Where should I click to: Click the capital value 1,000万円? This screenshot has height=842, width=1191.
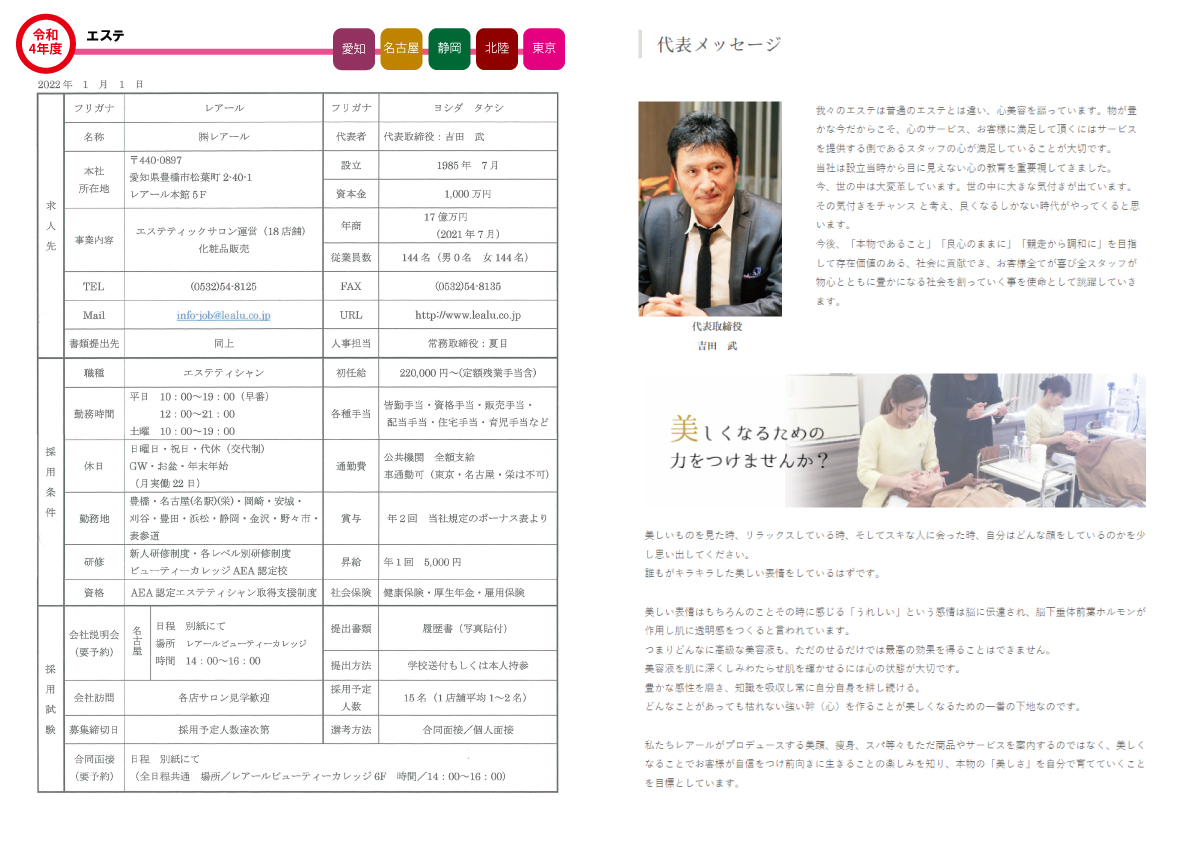[x=468, y=194]
